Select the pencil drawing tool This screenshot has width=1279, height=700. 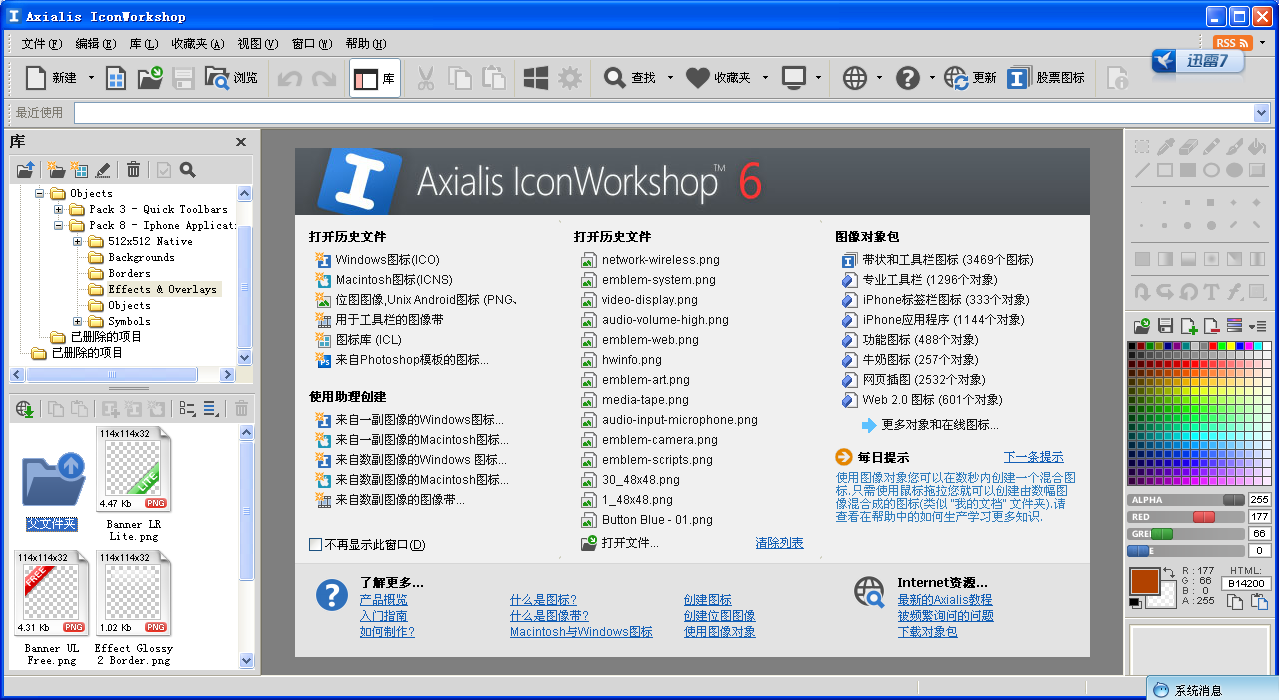pos(1211,146)
